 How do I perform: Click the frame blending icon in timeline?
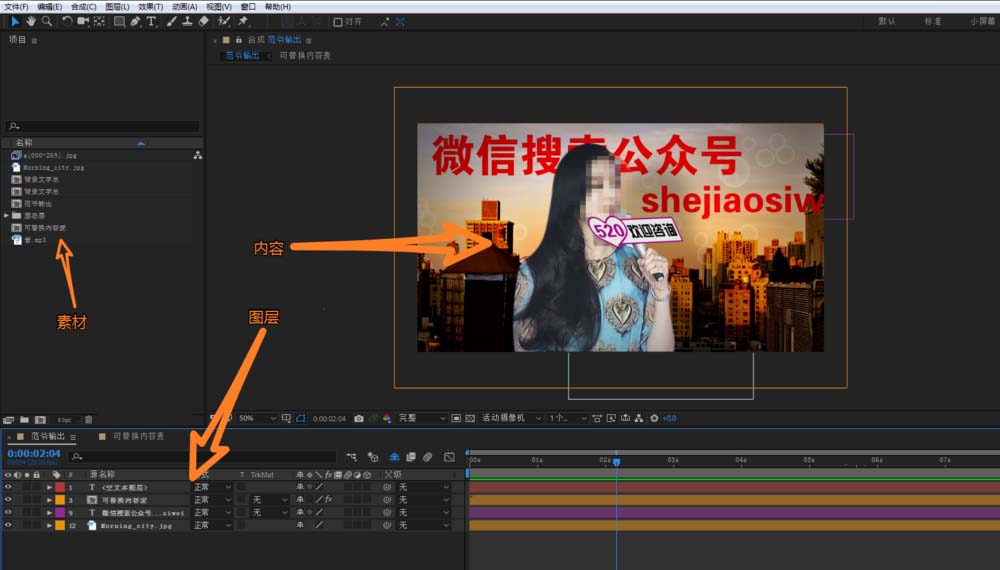pyautogui.click(x=411, y=457)
